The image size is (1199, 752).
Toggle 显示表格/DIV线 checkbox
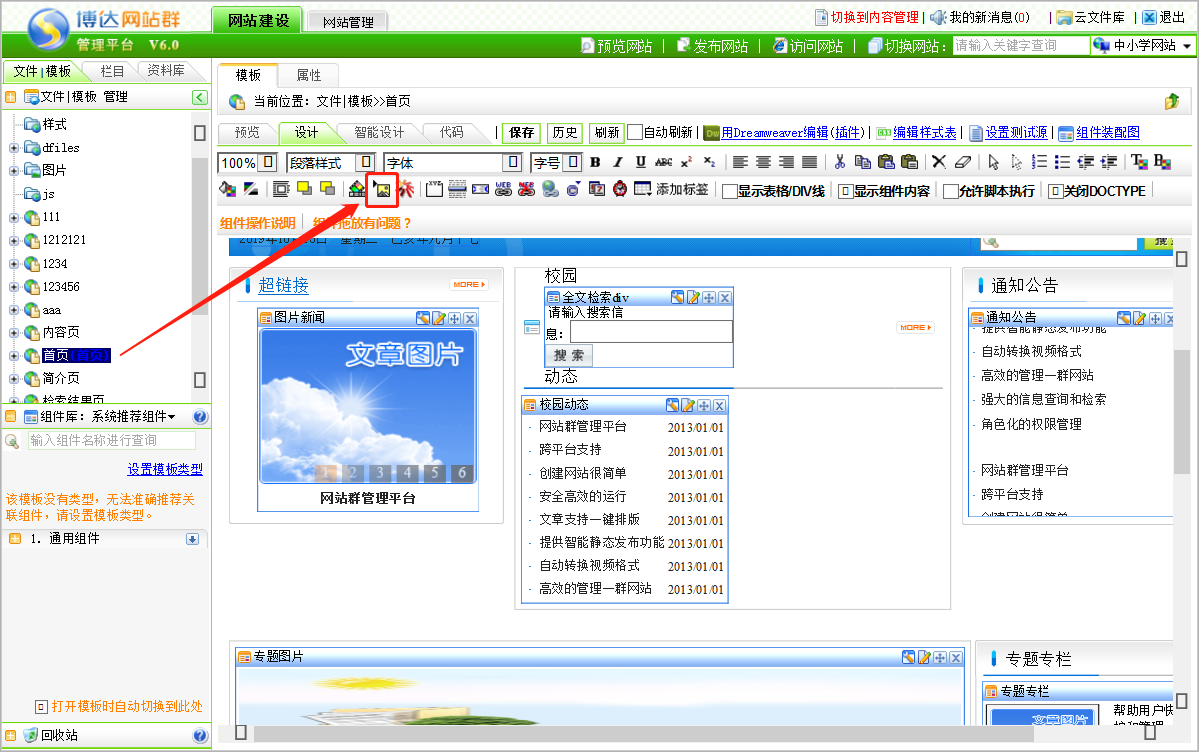730,191
